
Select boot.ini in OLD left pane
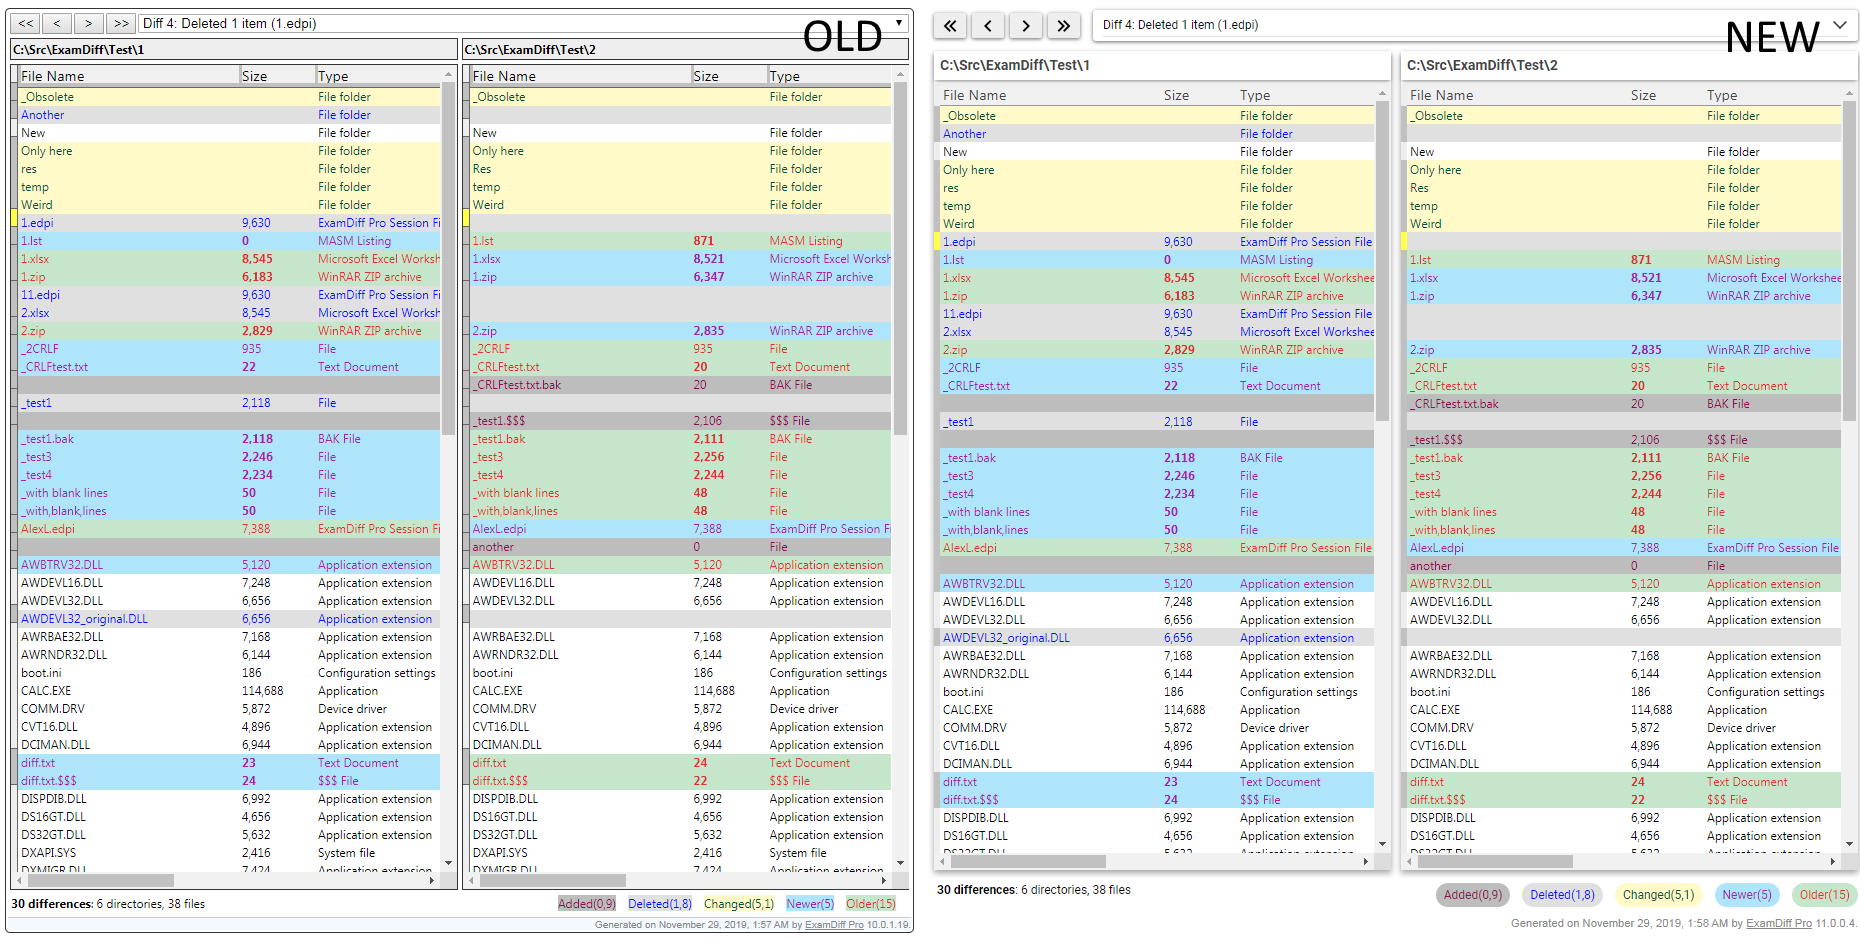point(229,673)
